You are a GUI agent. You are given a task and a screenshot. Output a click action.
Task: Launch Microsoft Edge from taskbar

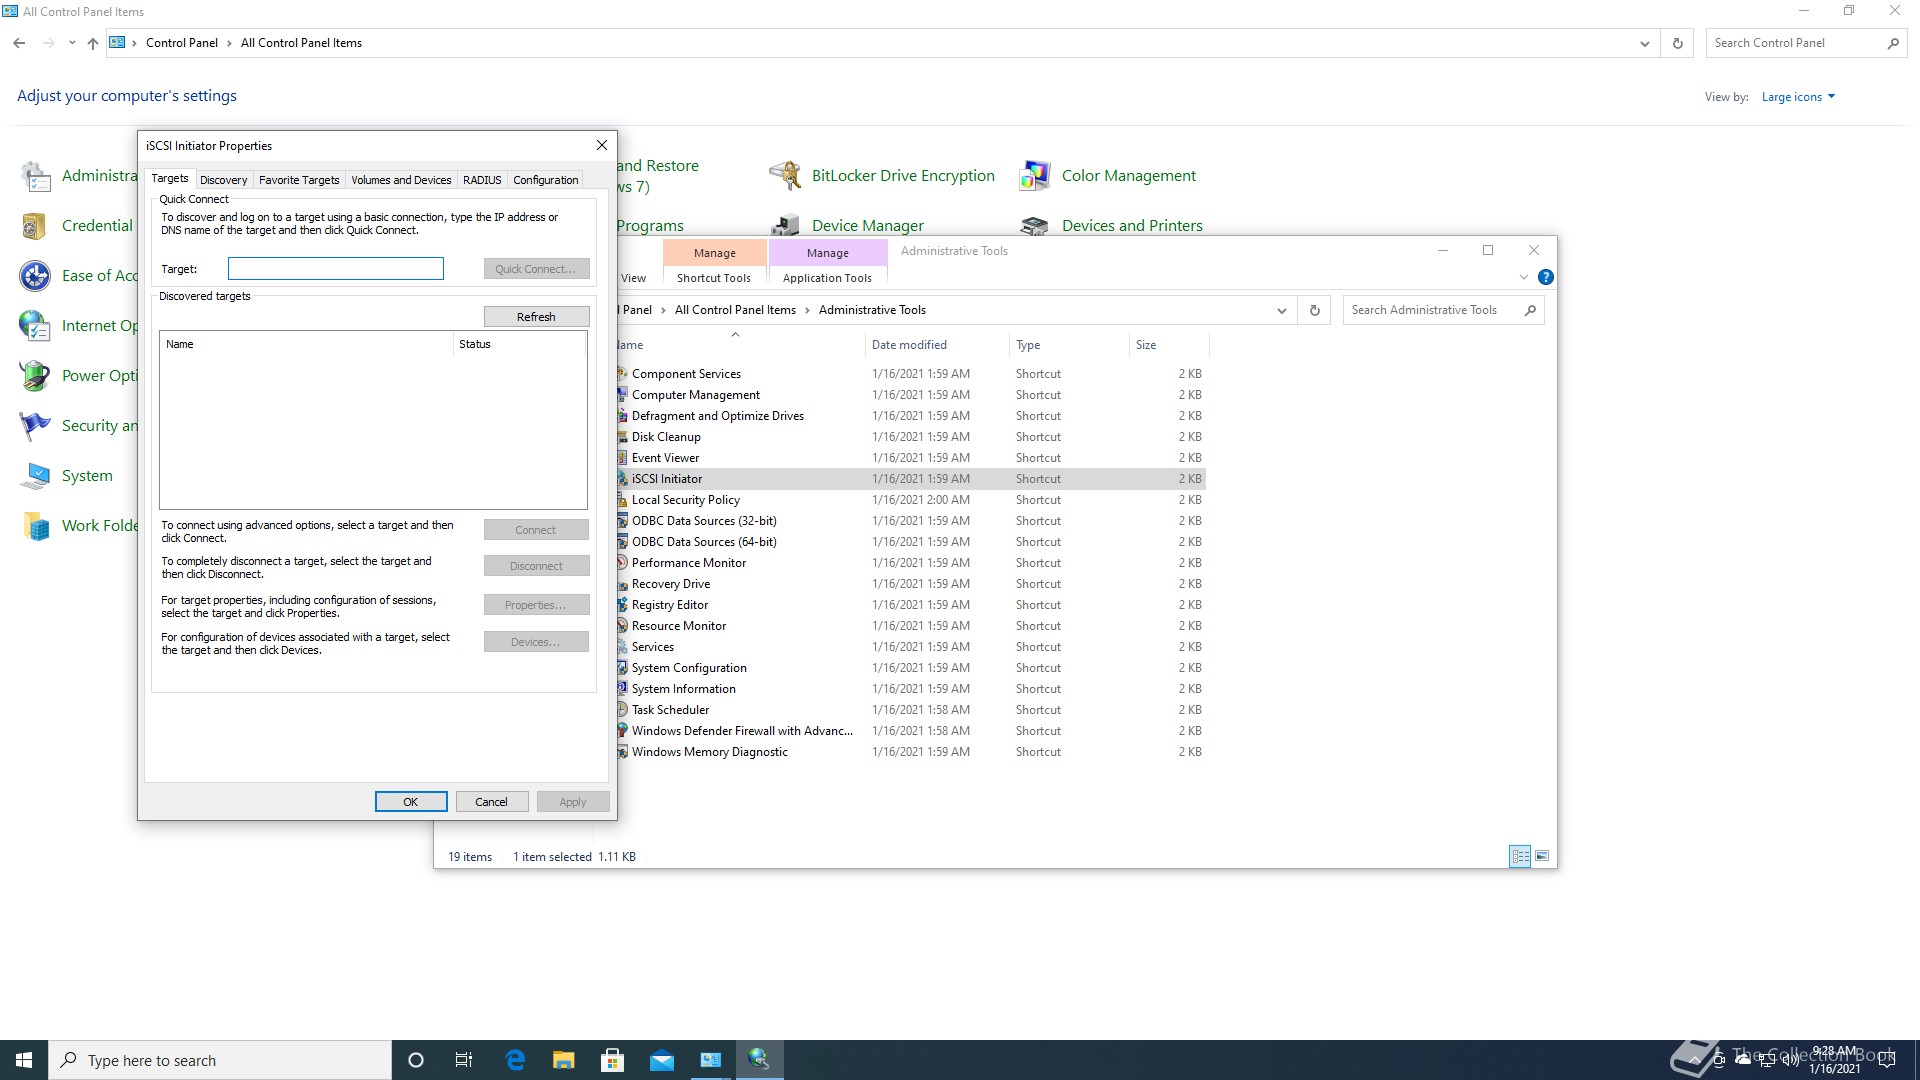click(515, 1060)
